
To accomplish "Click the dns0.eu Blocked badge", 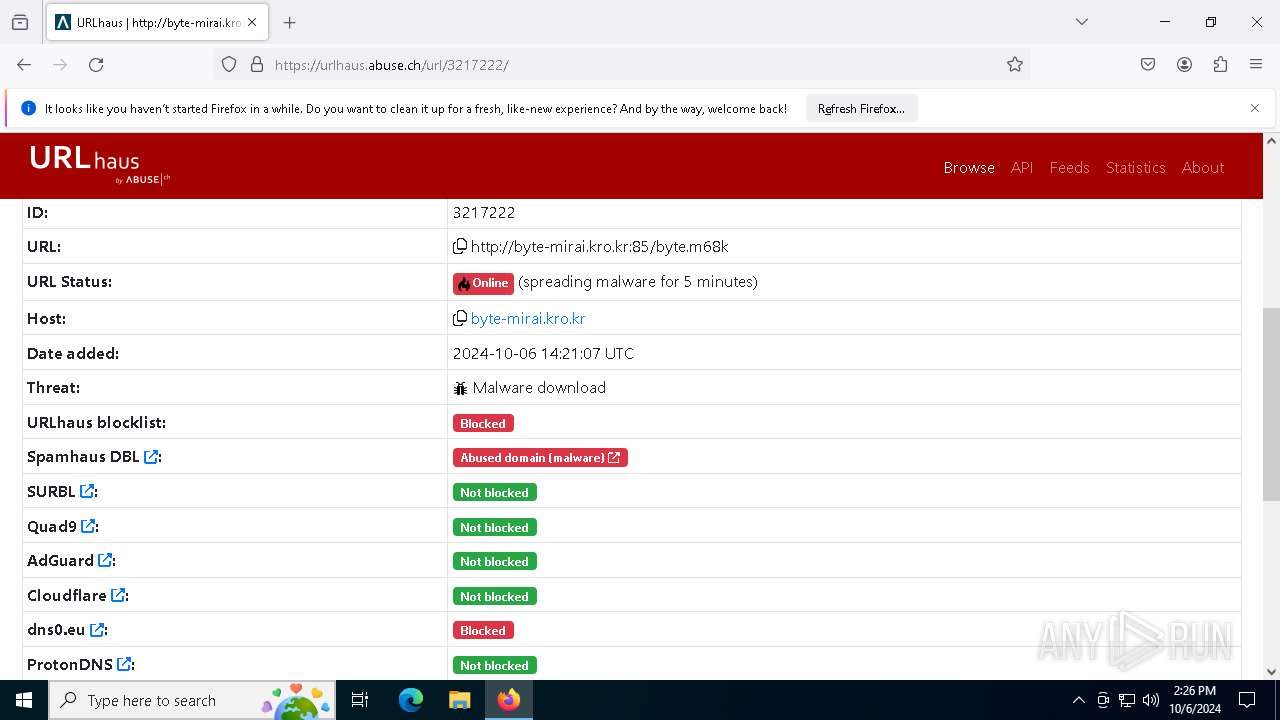I will coord(483,630).
